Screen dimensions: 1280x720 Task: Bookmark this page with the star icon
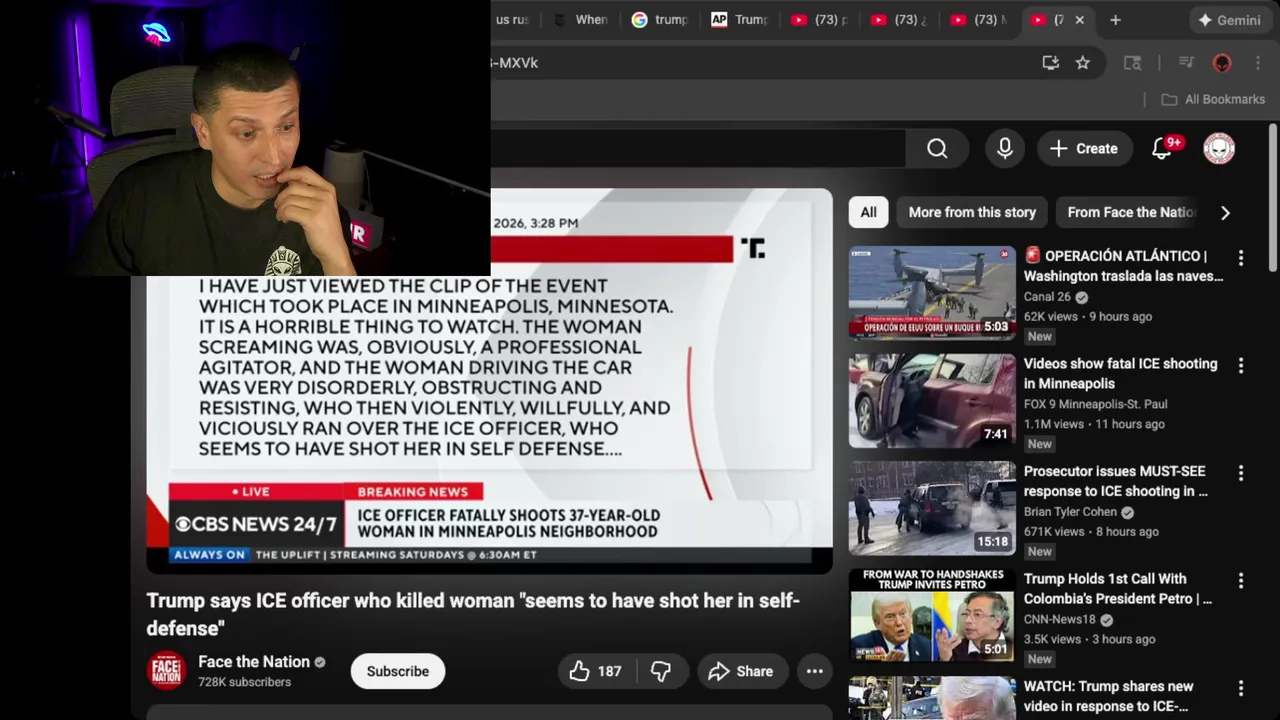click(1083, 63)
